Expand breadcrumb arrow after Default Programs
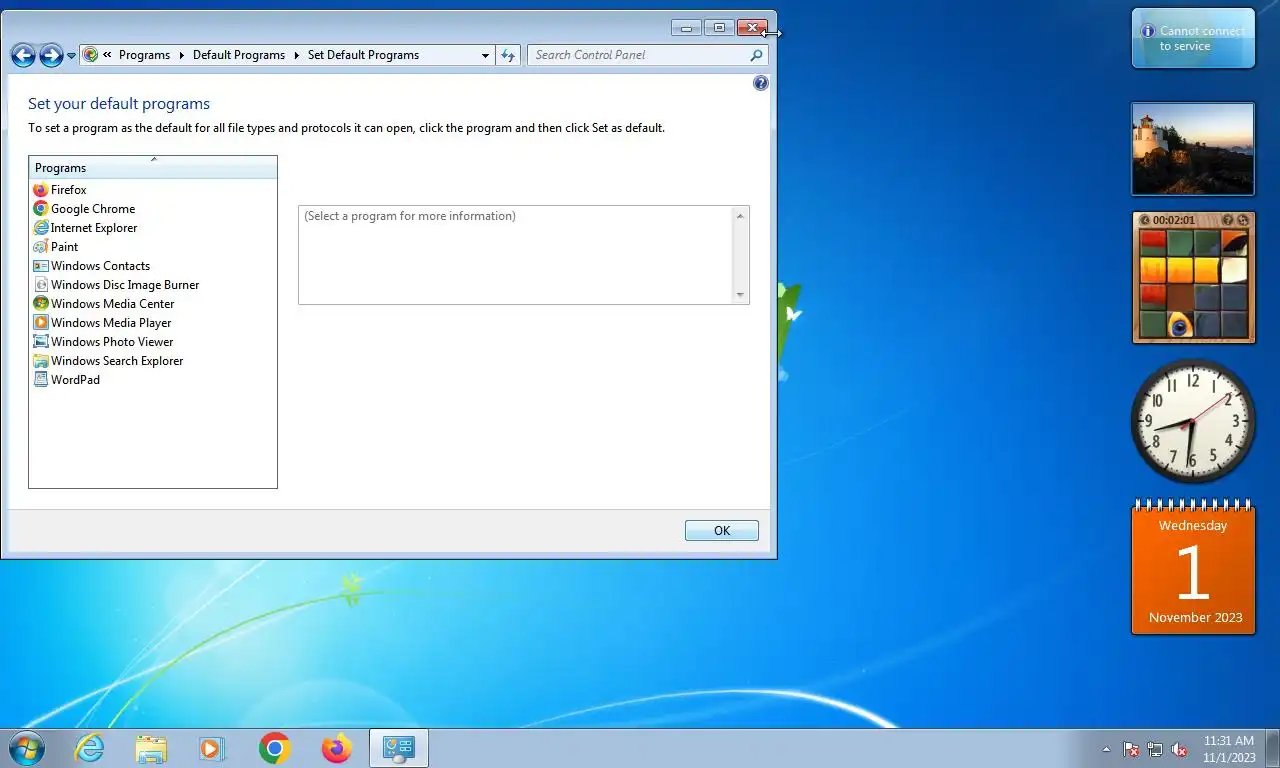 click(297, 55)
